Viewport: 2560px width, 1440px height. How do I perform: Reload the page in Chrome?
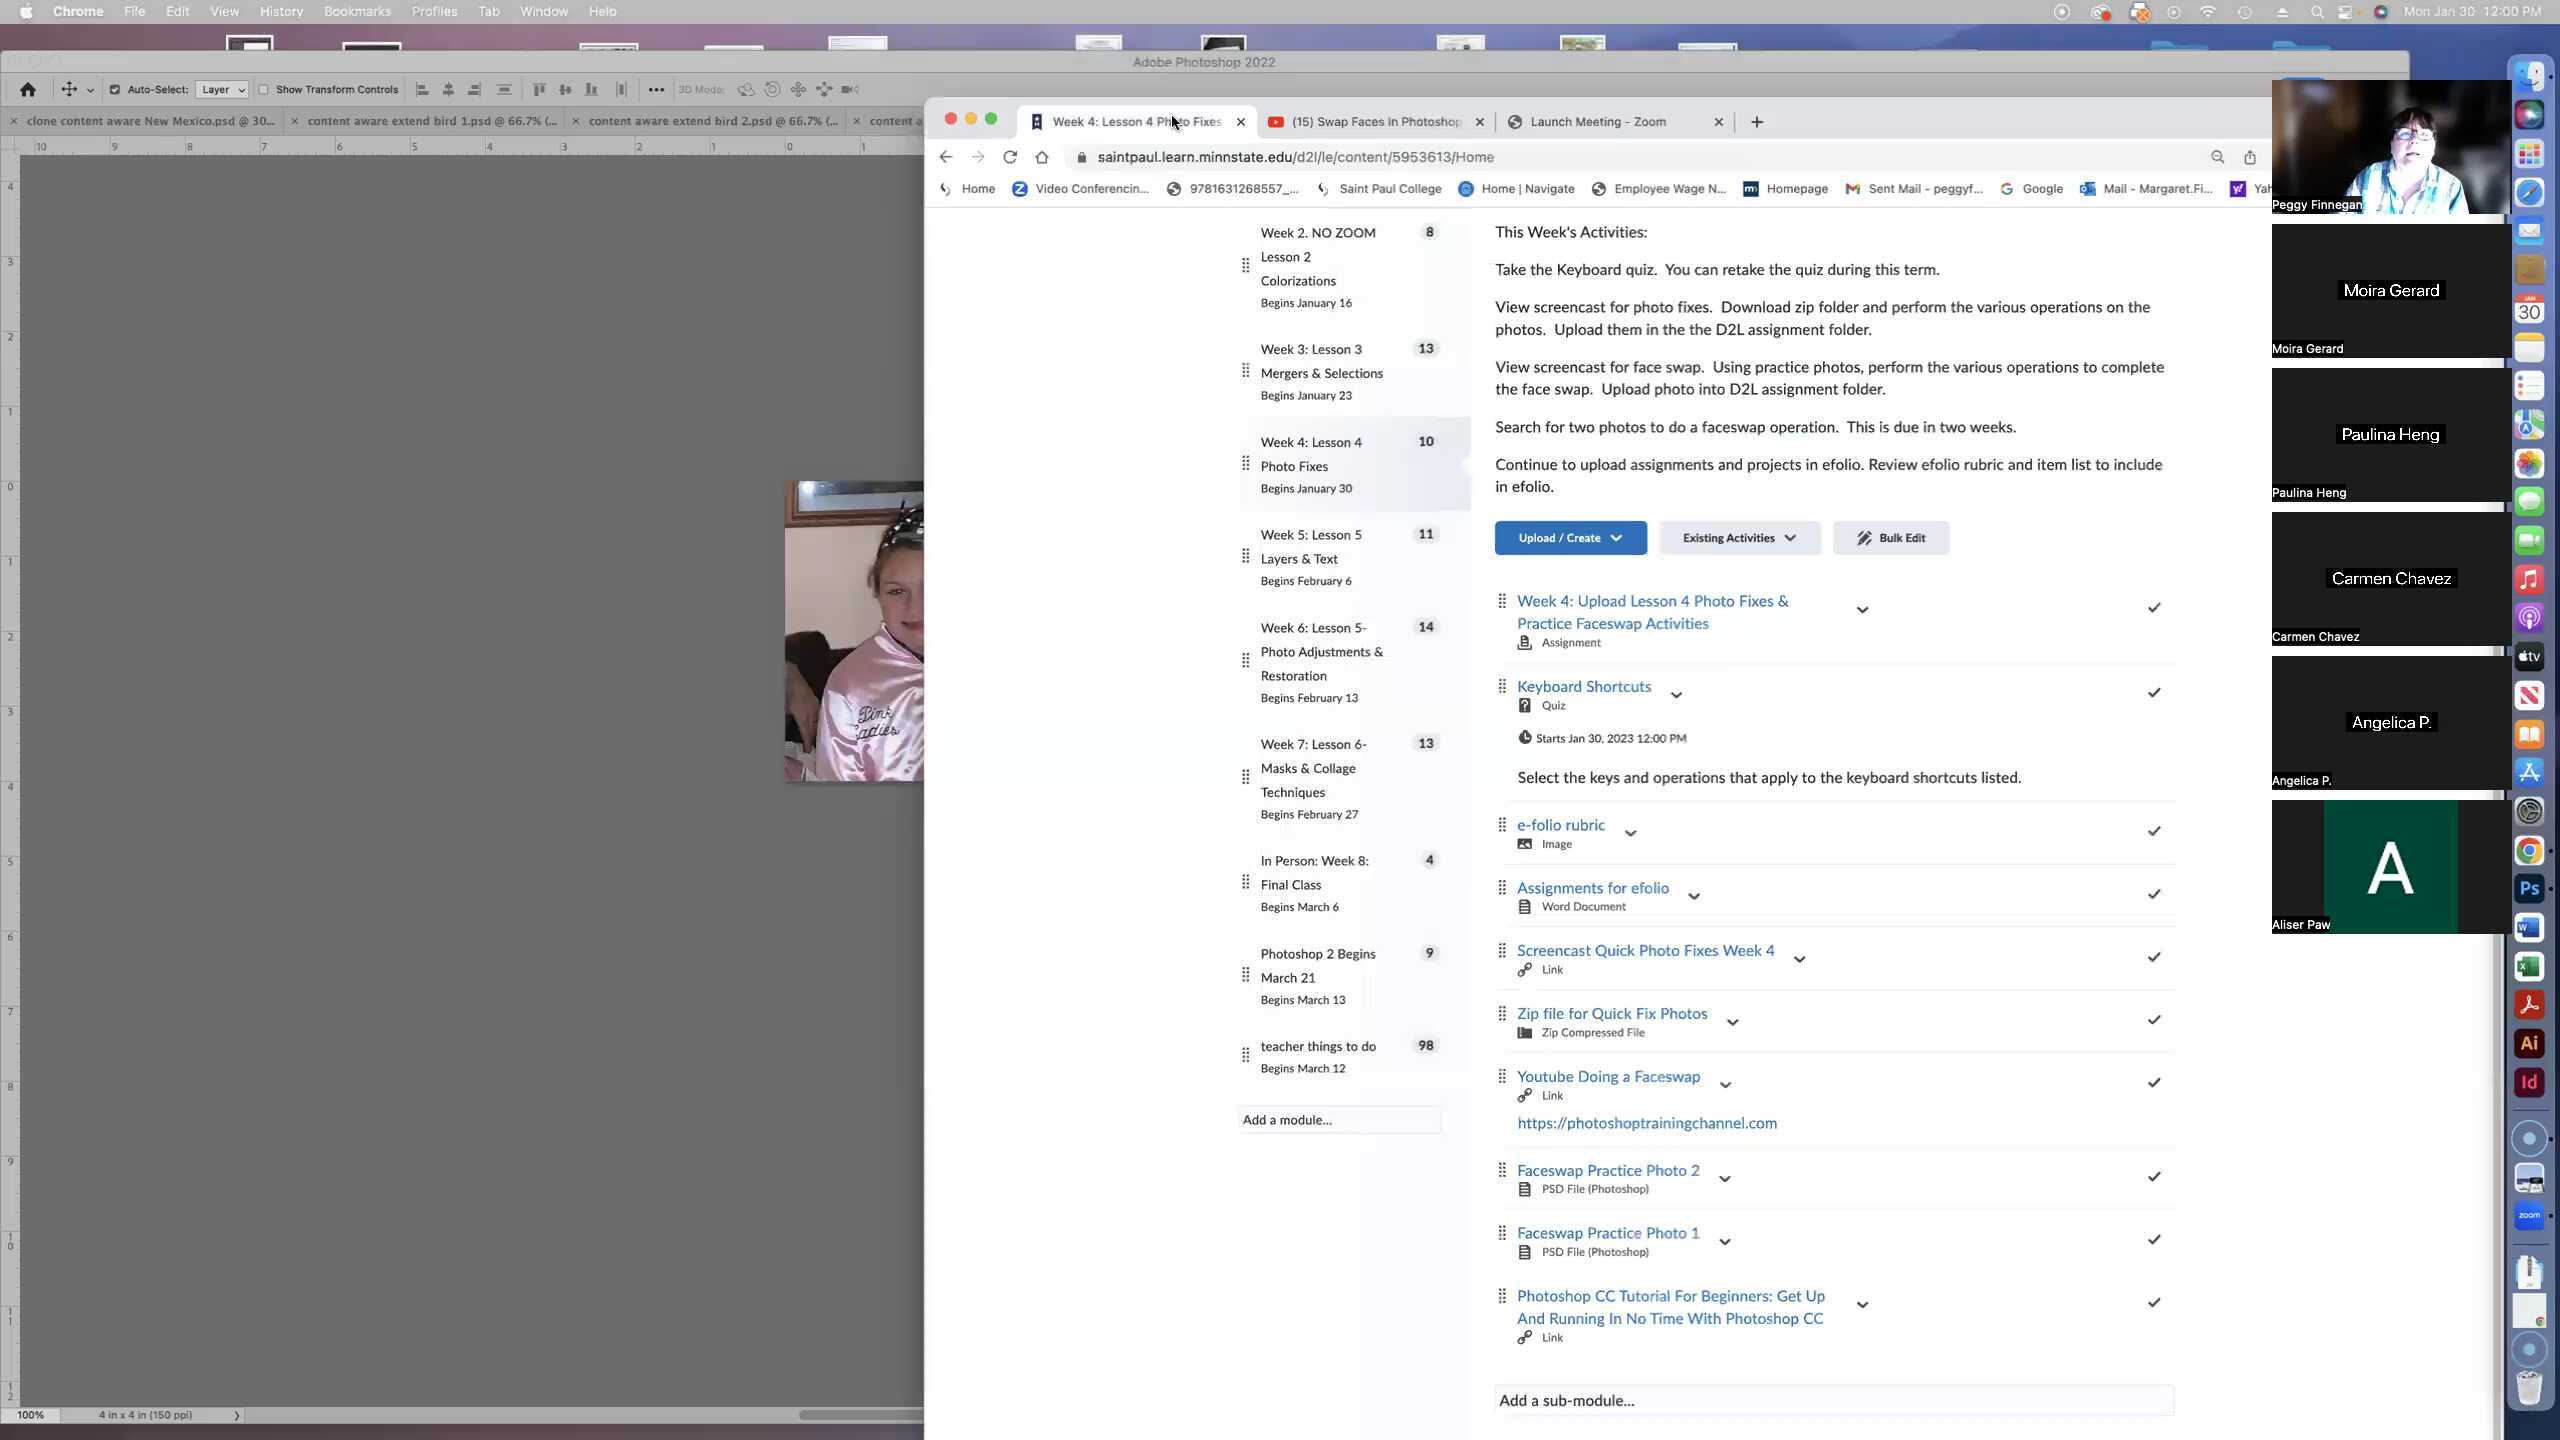[x=1010, y=157]
